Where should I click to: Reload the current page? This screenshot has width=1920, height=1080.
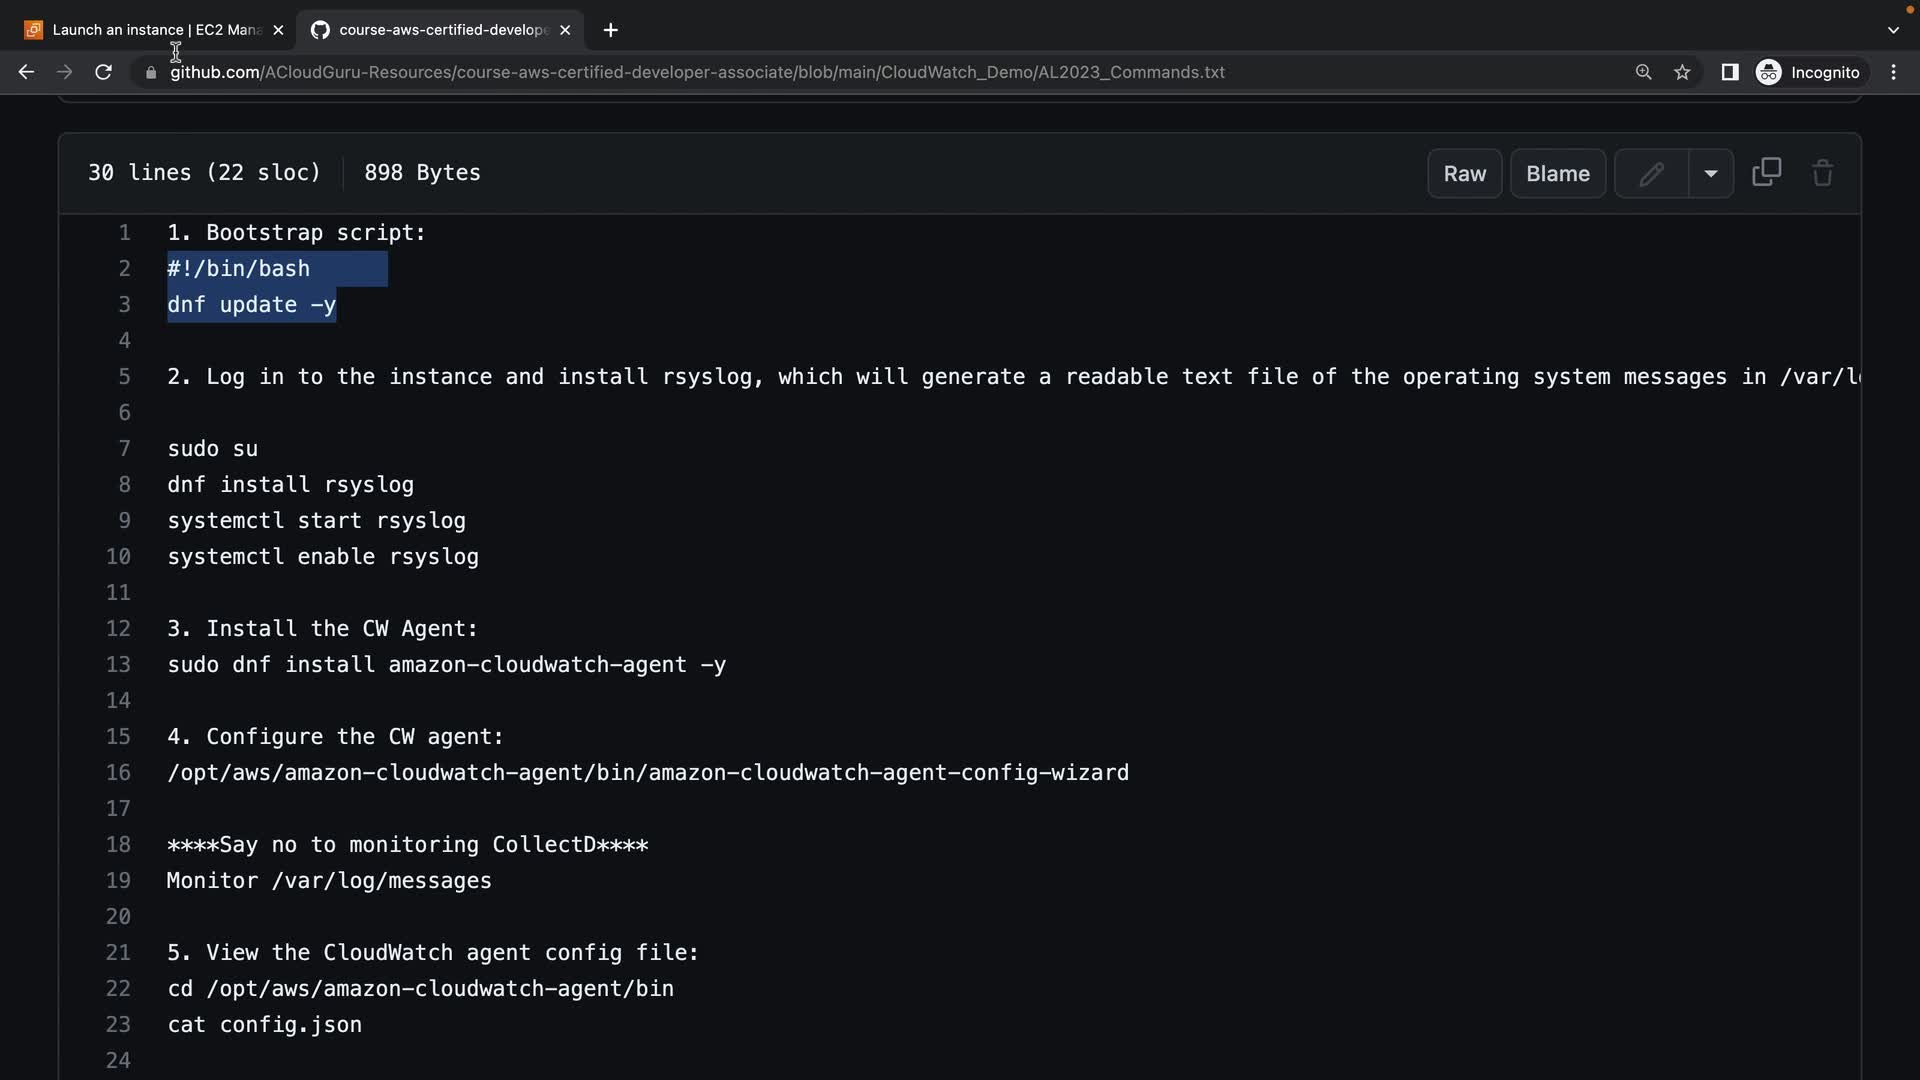click(103, 72)
